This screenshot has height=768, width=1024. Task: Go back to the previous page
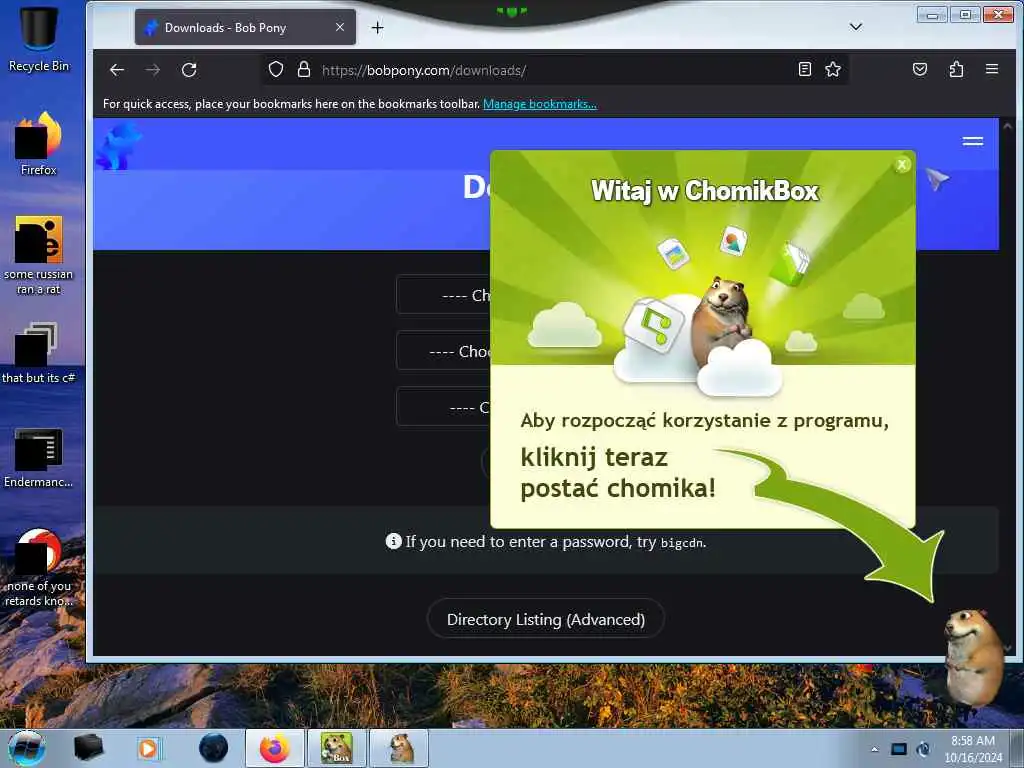tap(117, 70)
